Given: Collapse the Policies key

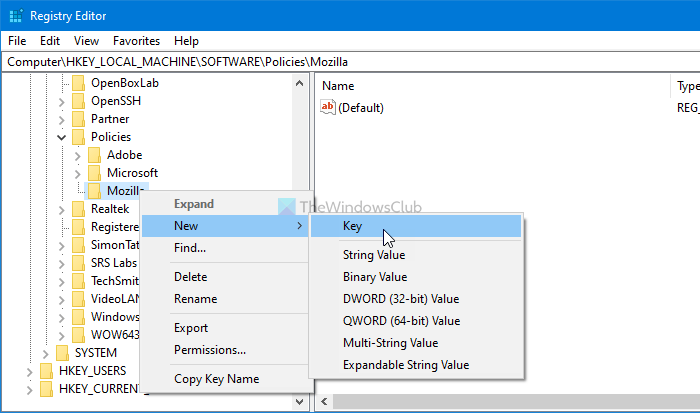Looking at the screenshot, I should click(x=62, y=138).
